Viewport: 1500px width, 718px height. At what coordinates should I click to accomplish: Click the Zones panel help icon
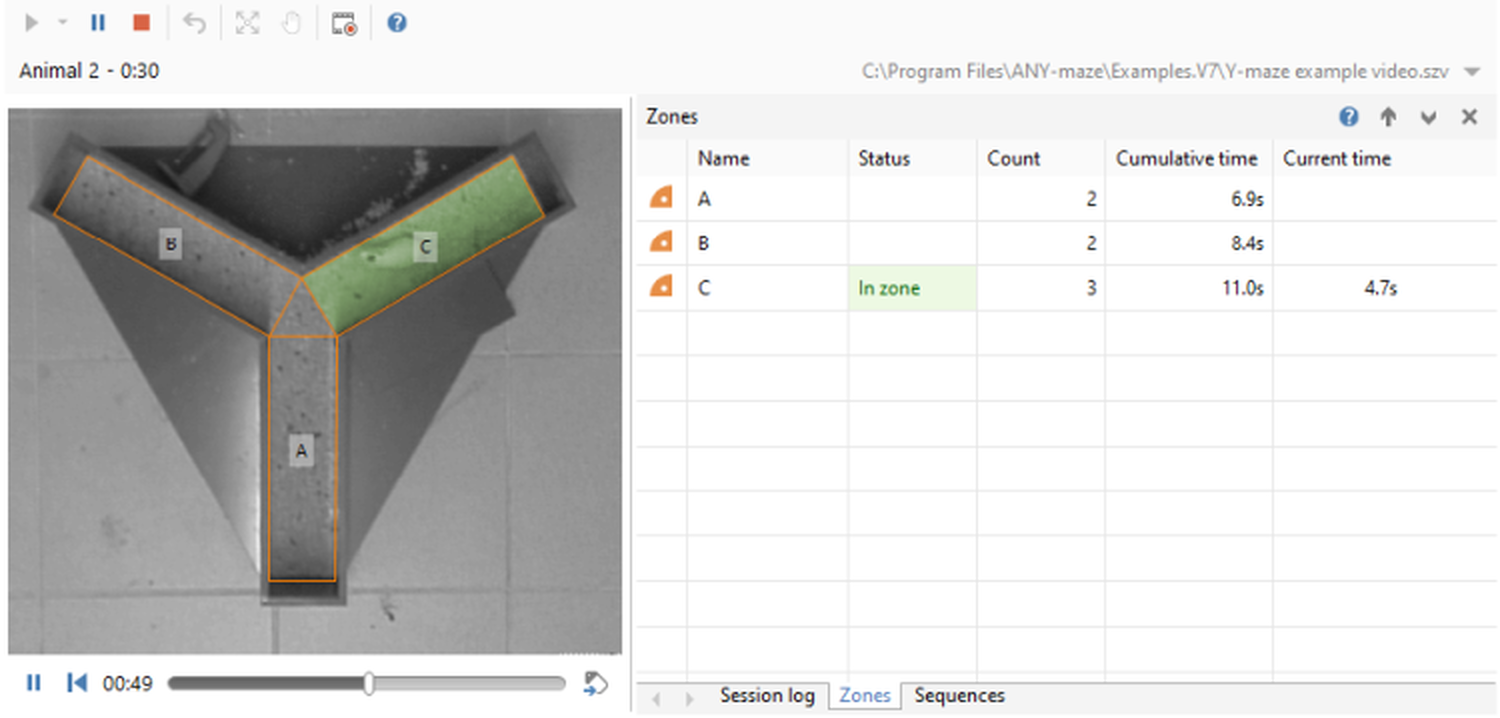click(1349, 117)
